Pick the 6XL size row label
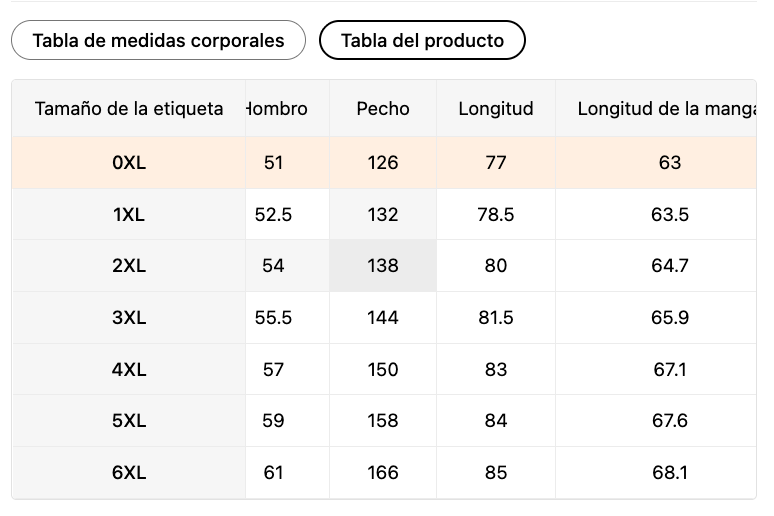This screenshot has height=516, width=774. [129, 473]
